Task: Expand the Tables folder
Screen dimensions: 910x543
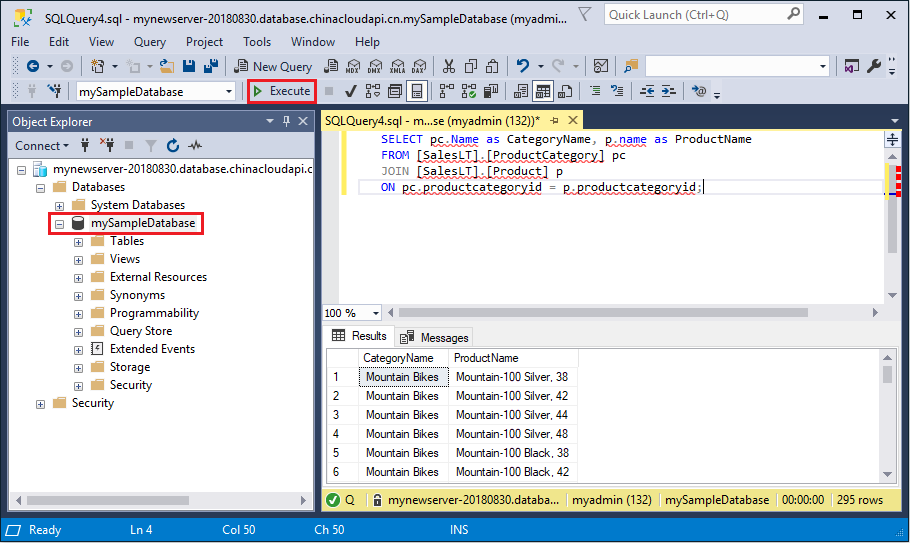Action: tap(78, 242)
